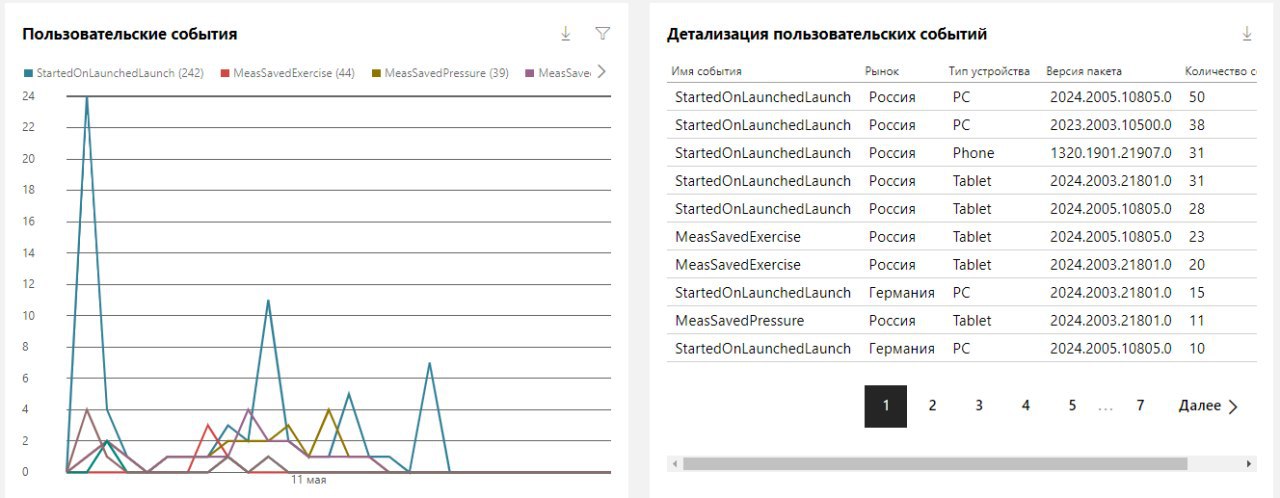Sort table by Версия пакета column
The image size is (1280, 498).
[x=1084, y=72]
